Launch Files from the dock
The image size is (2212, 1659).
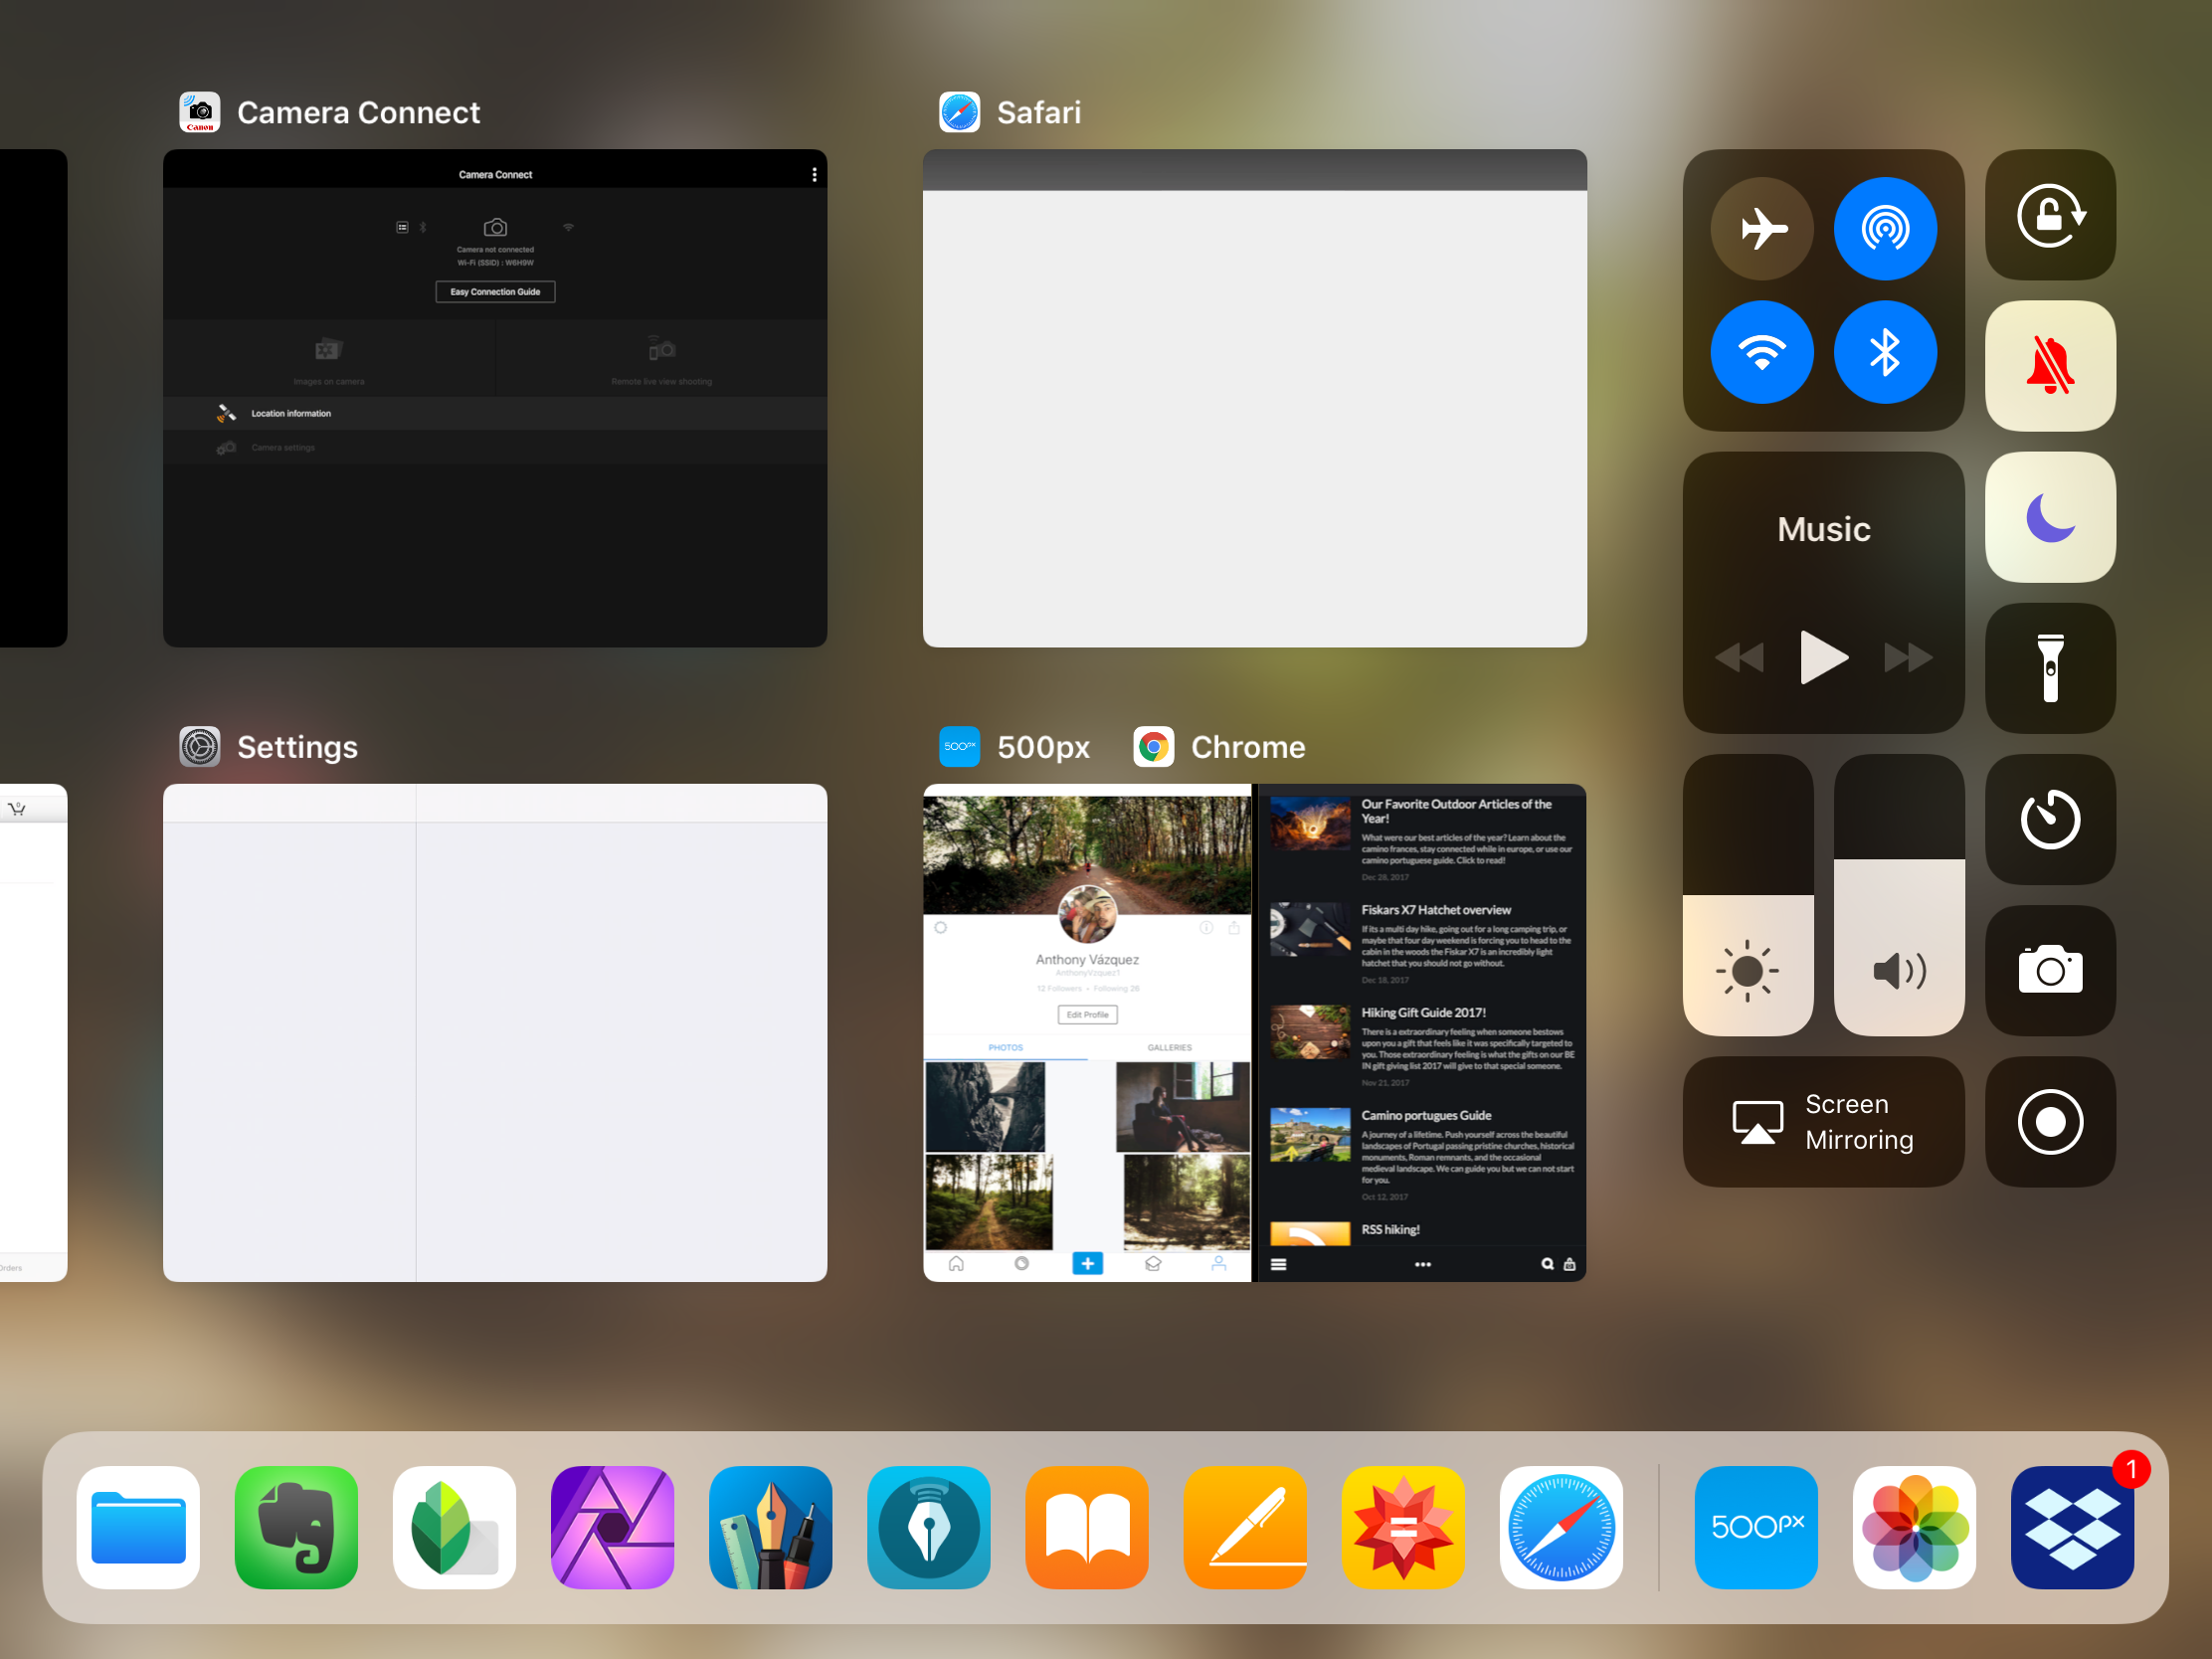tap(138, 1527)
